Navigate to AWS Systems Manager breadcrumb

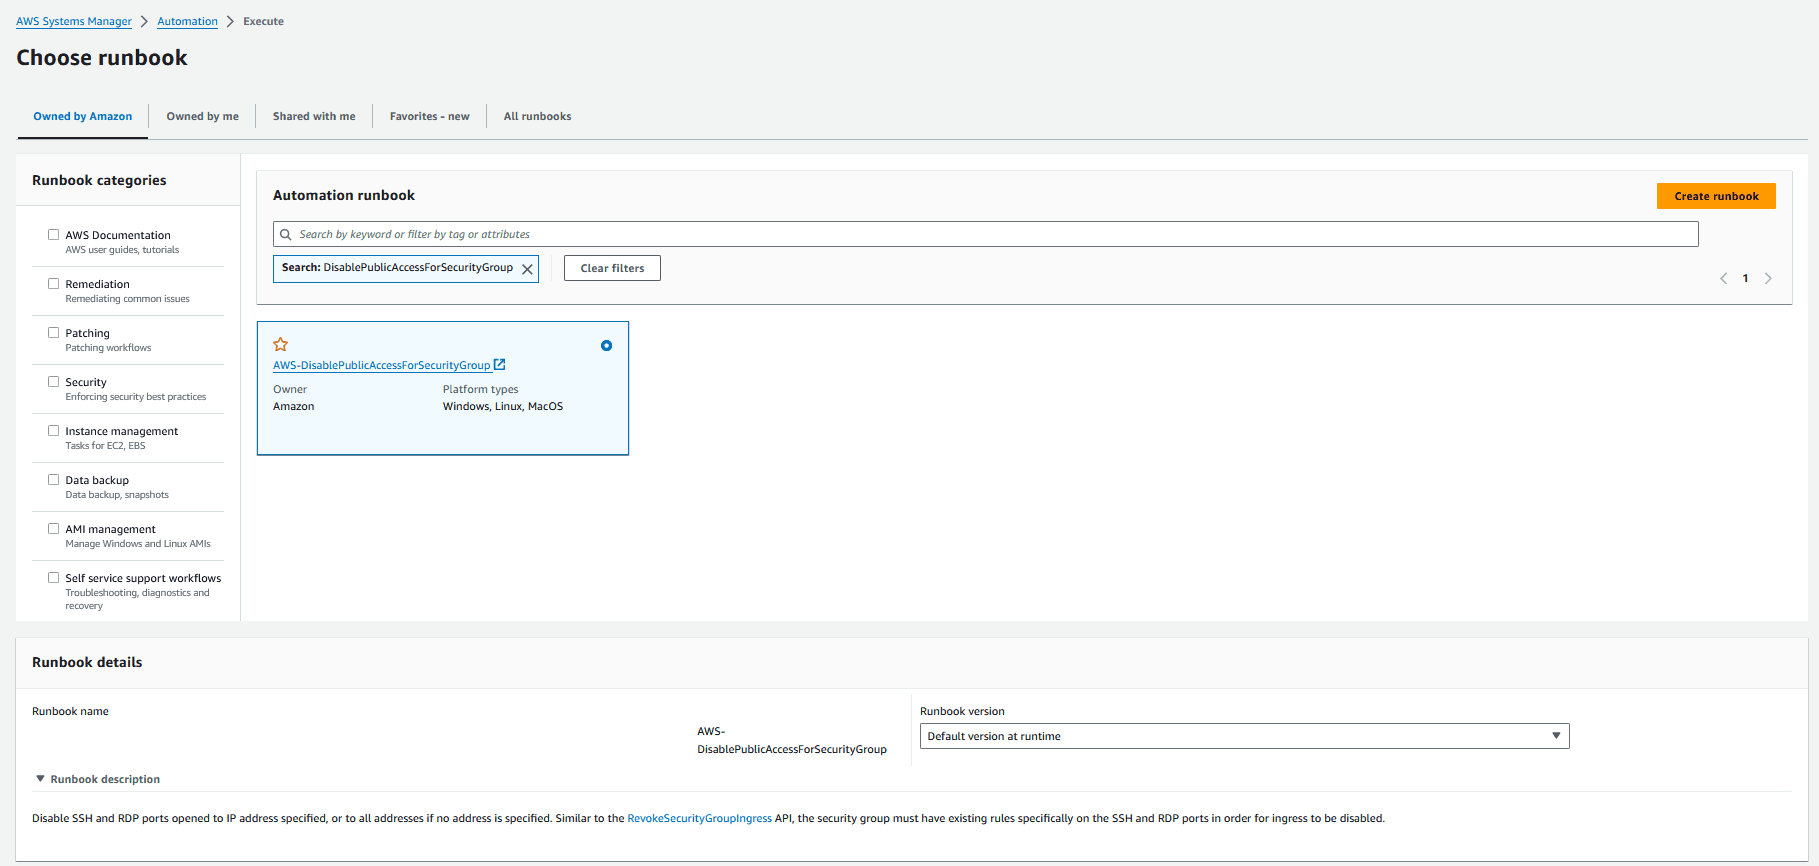pos(74,21)
